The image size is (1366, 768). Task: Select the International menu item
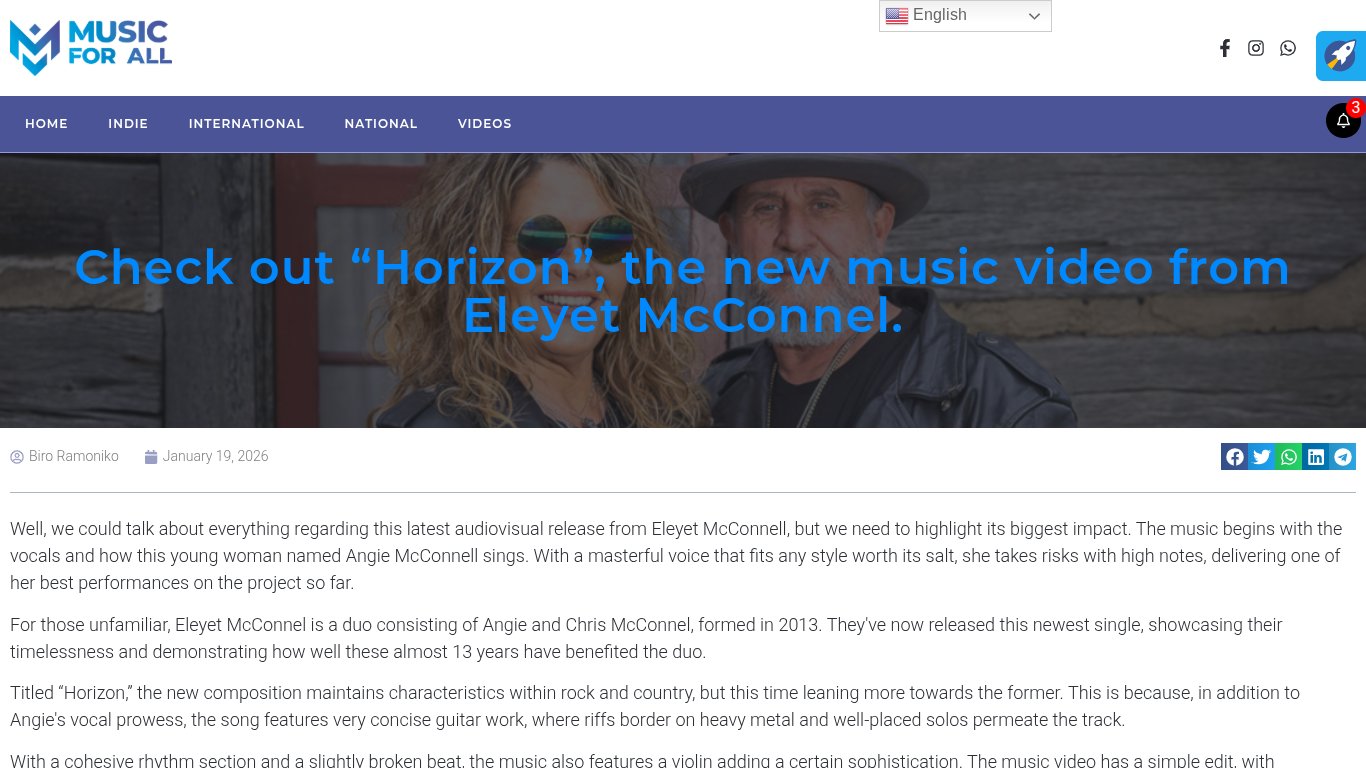[x=246, y=124]
